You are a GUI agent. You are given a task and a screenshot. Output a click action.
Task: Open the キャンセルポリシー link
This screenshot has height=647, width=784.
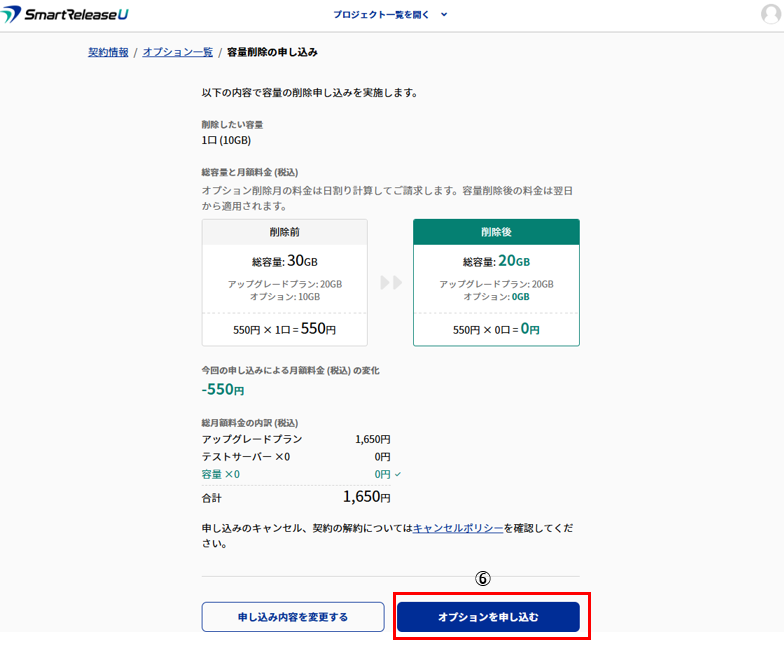pos(458,528)
